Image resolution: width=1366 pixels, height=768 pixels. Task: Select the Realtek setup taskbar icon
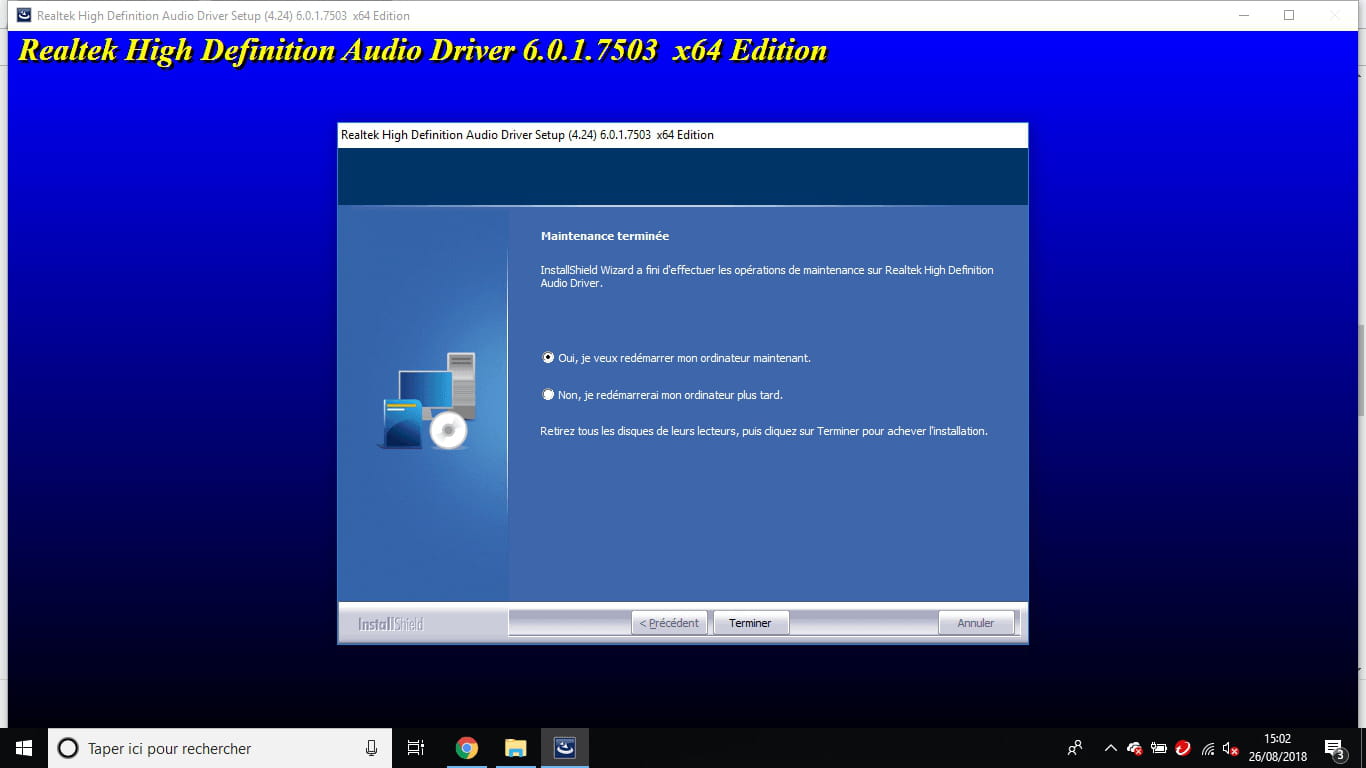[565, 748]
